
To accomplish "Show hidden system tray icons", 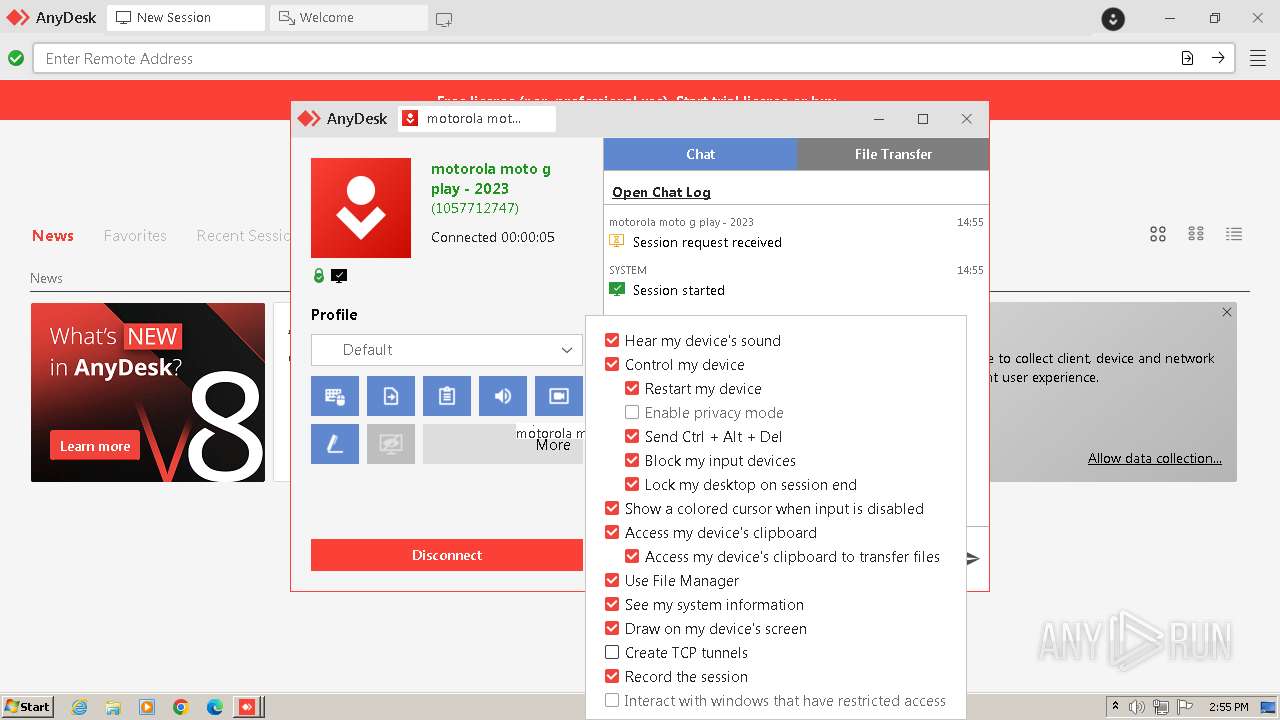I will click(x=1115, y=707).
